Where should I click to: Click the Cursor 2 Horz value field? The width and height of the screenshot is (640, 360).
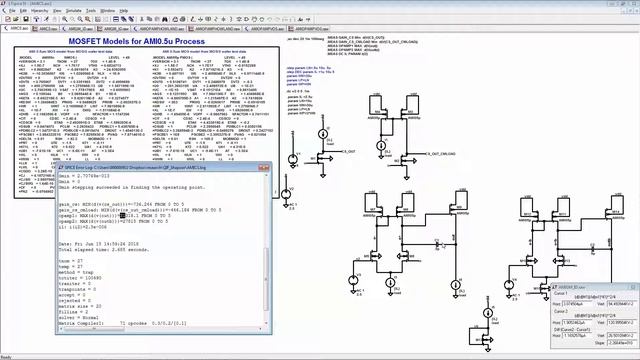[x=578, y=322]
